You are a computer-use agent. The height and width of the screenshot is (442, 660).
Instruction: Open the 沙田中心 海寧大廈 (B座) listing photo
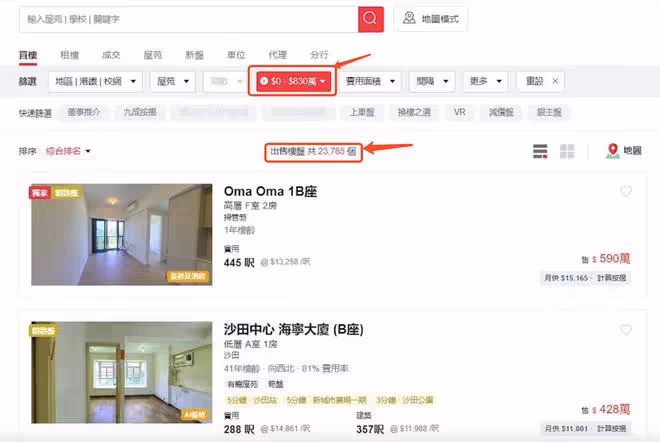(122, 373)
